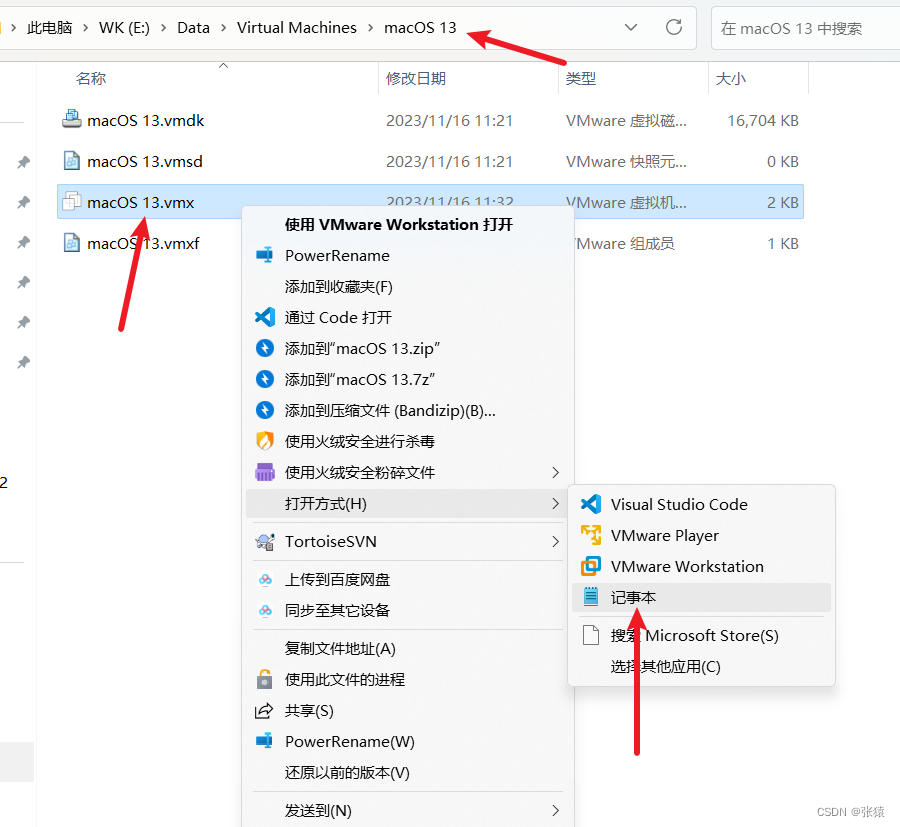Click the VMware Workstation submenu icon
Screen dimensions: 900x827
coord(591,566)
